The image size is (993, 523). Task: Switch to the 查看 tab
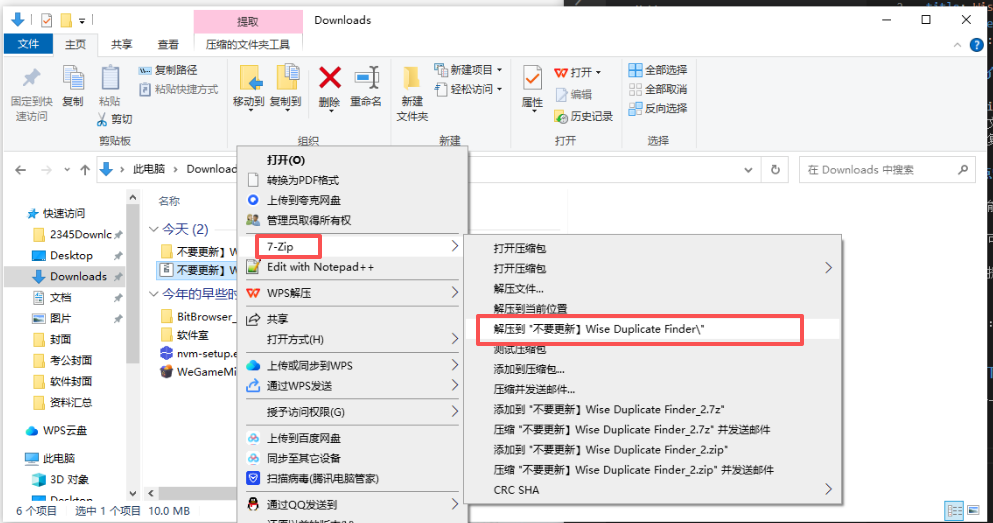coord(168,44)
